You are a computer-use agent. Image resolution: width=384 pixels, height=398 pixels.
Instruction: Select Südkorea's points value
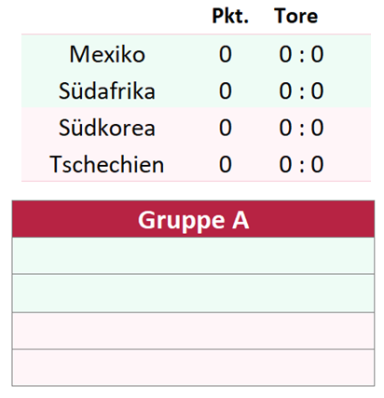(x=225, y=128)
